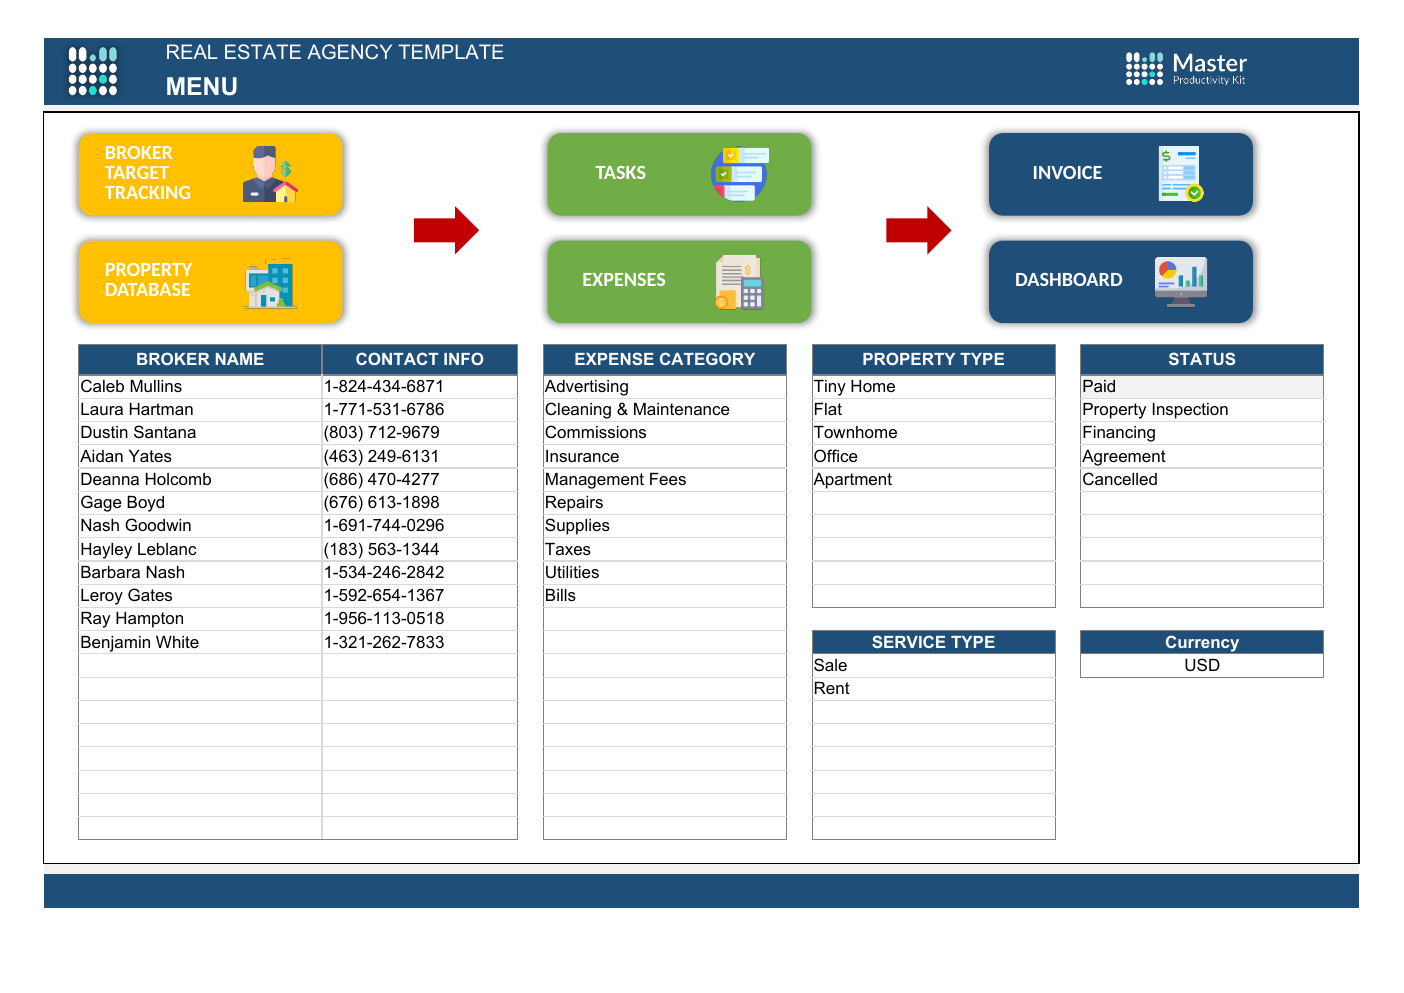Click the property building icon

pyautogui.click(x=270, y=283)
